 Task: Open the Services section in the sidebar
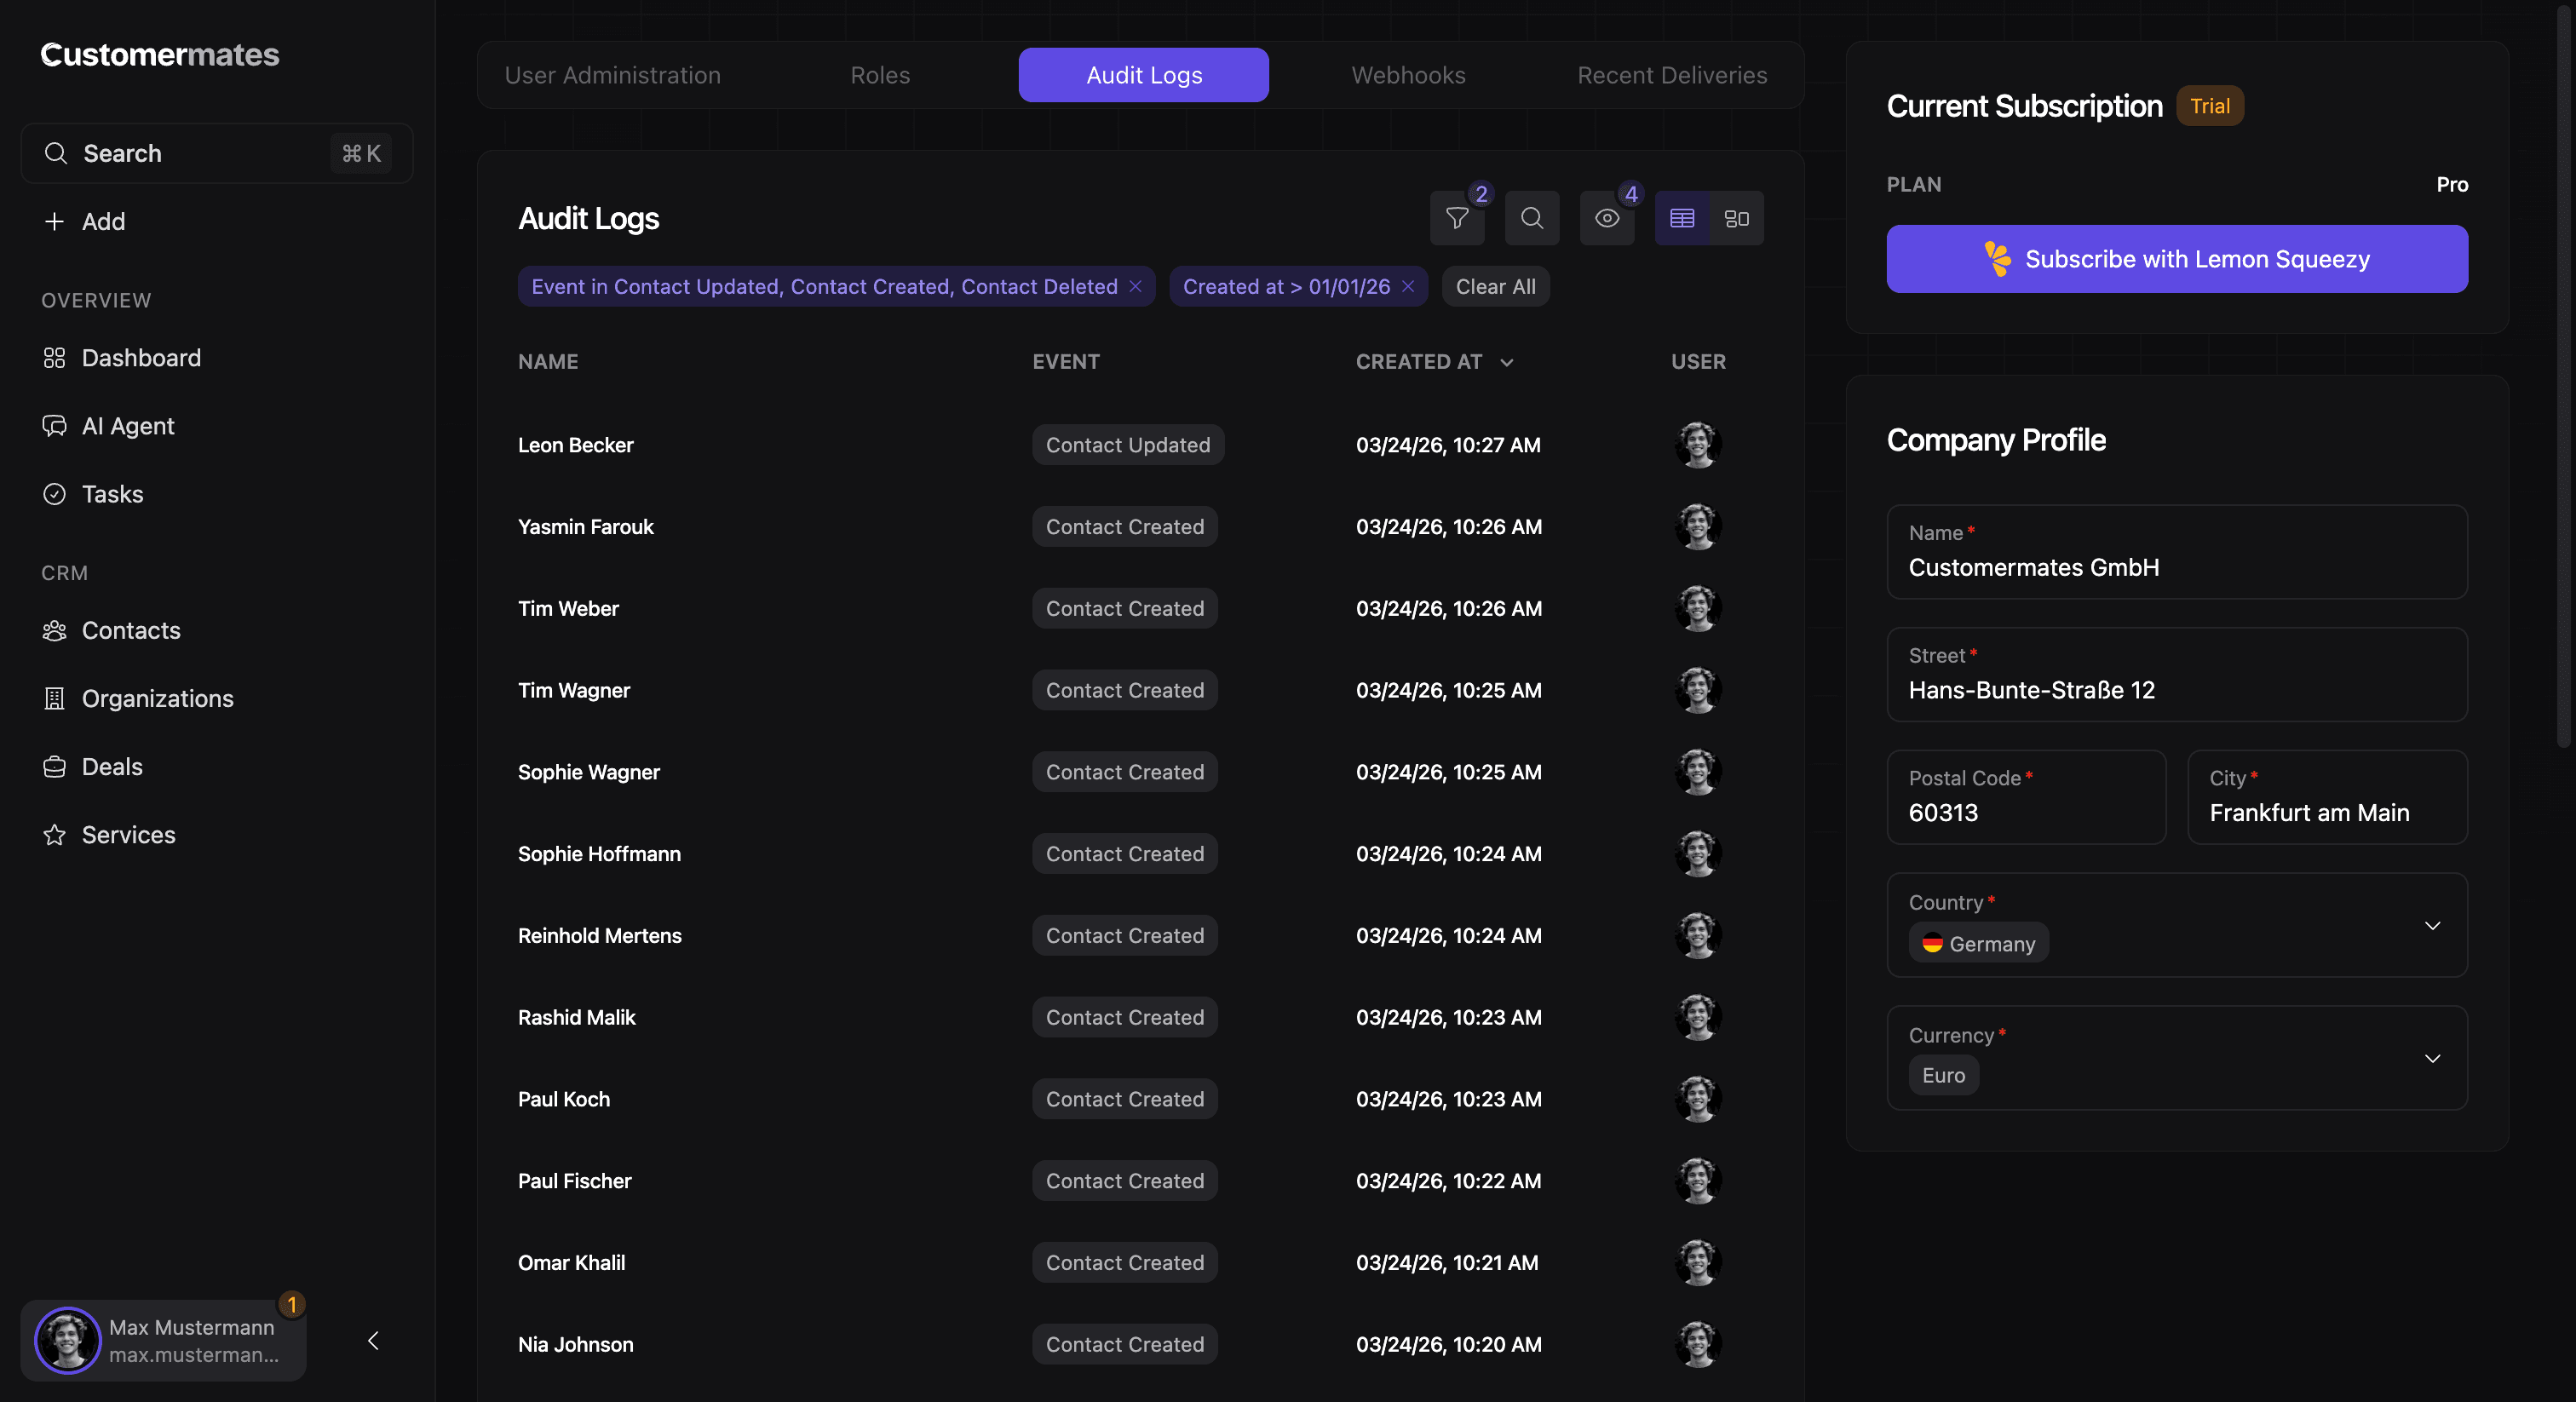point(128,834)
